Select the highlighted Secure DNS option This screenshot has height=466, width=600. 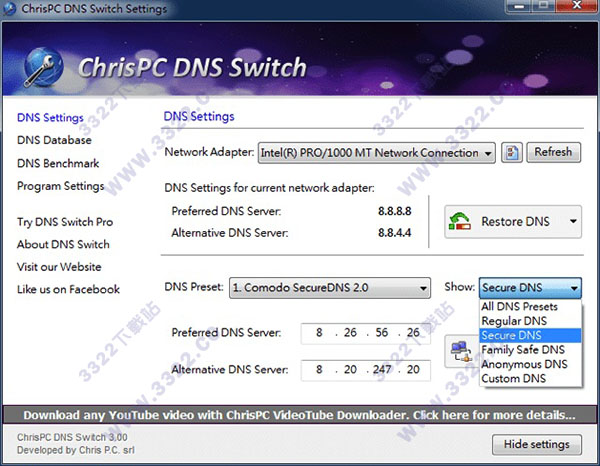pyautogui.click(x=530, y=336)
